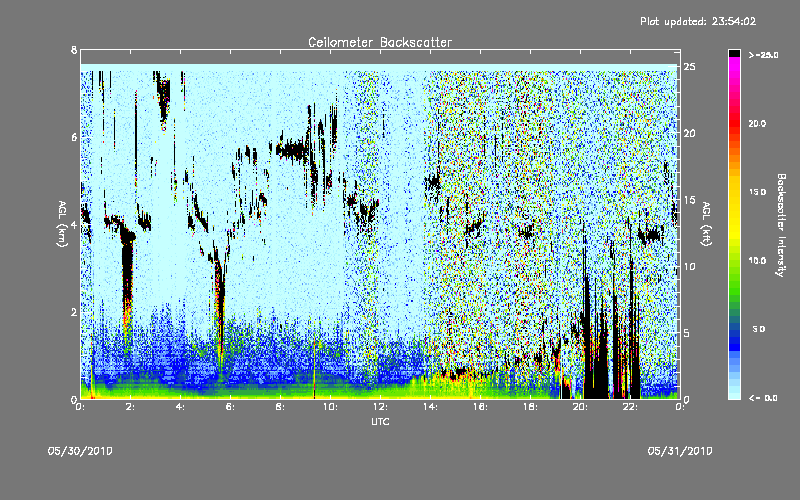This screenshot has height=500, width=800.
Task: Select the 'Backscatter Intensity' colorbar label
Action: coord(781,225)
